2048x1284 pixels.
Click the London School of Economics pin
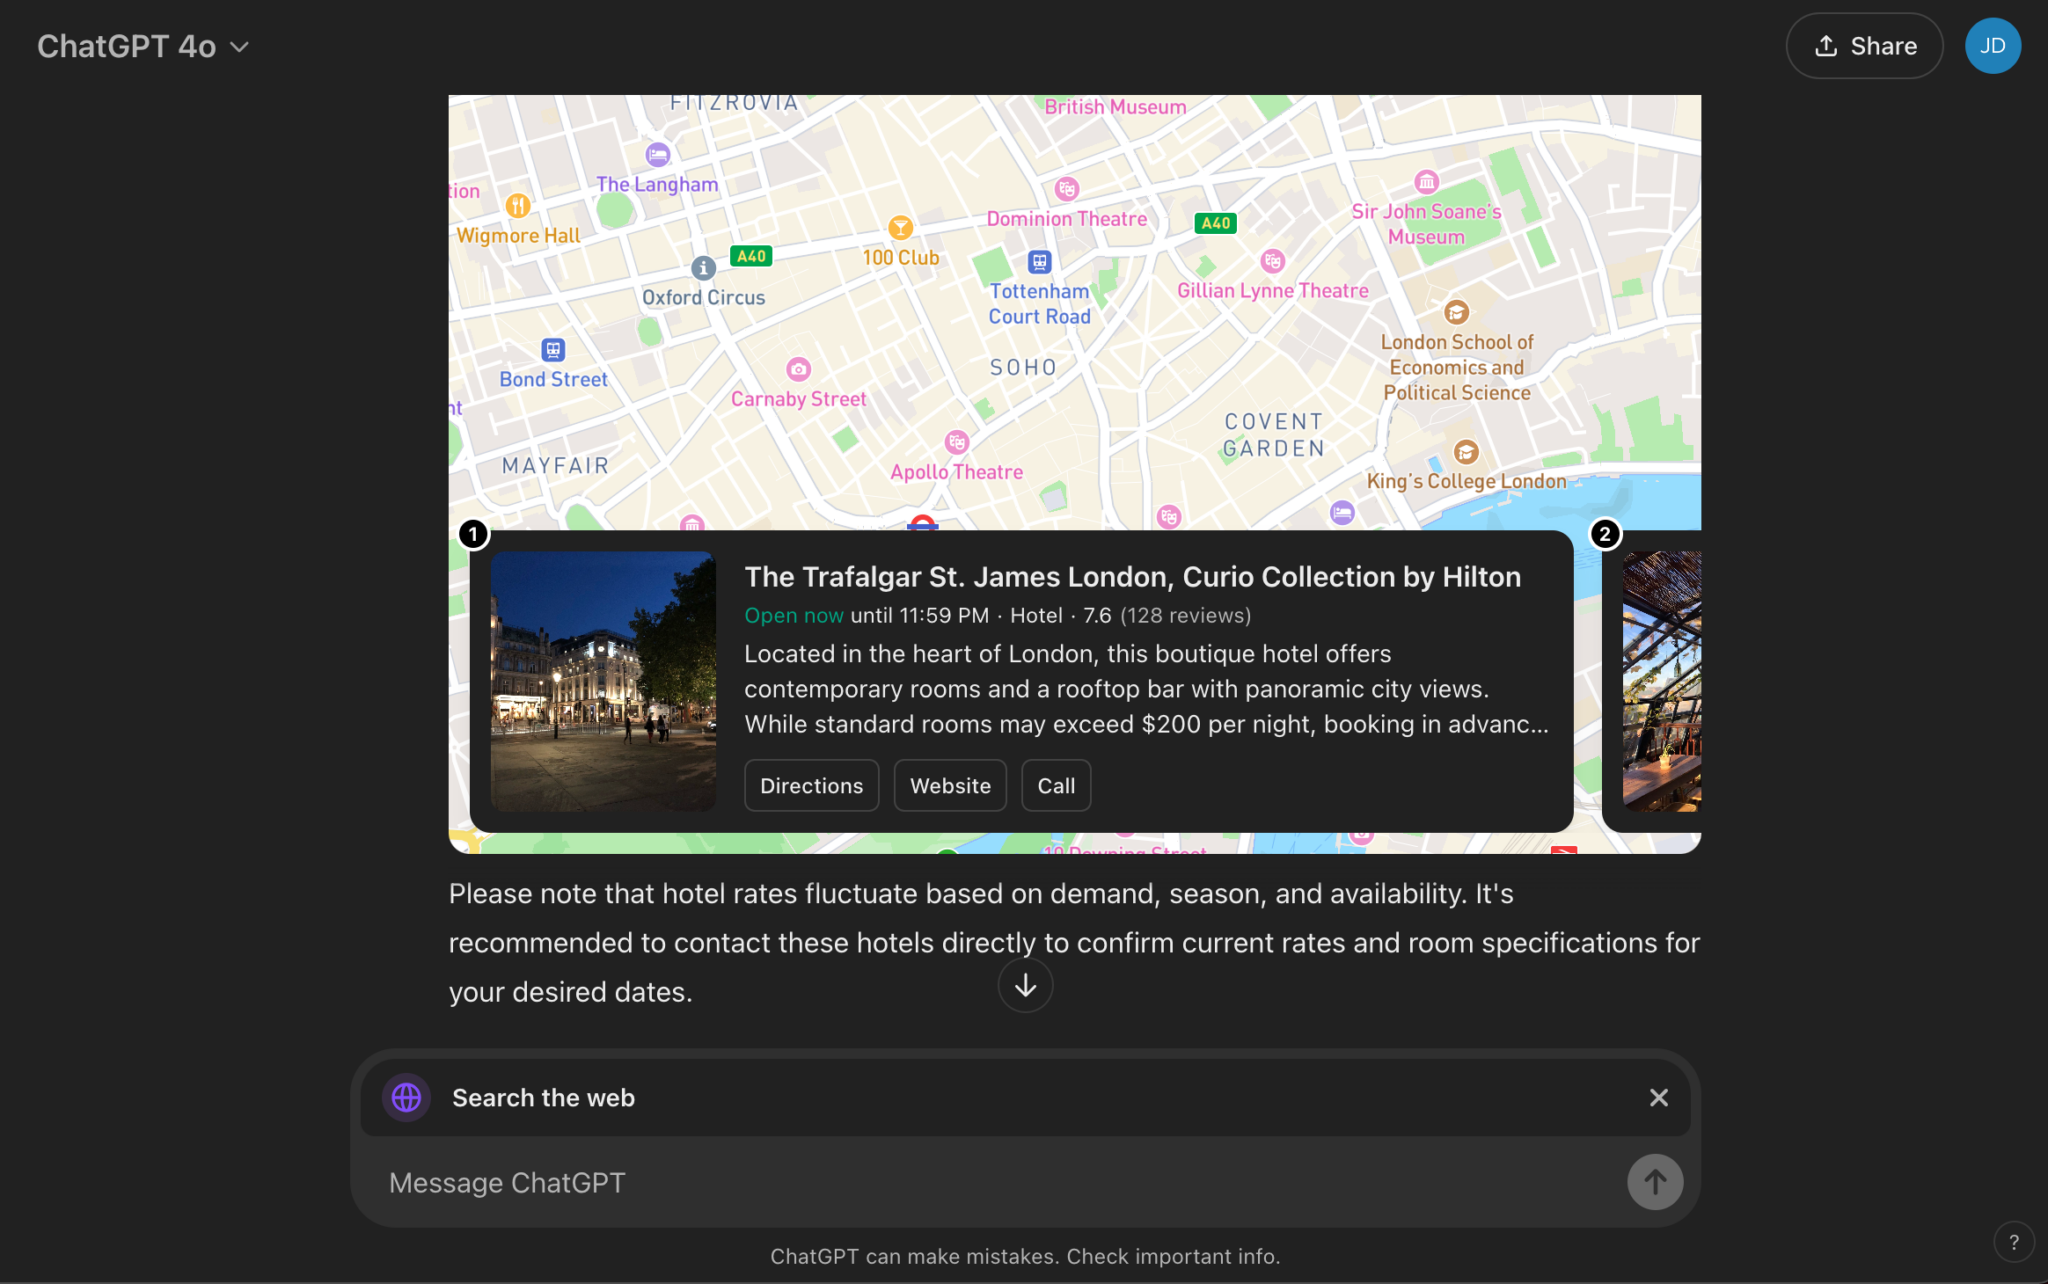(x=1456, y=313)
